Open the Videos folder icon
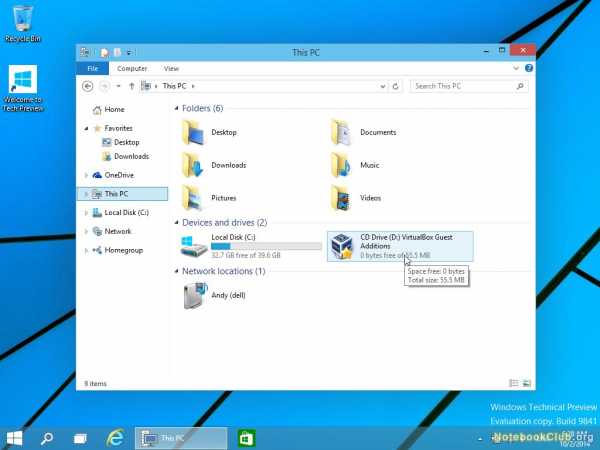The height and width of the screenshot is (450, 600). coord(342,197)
